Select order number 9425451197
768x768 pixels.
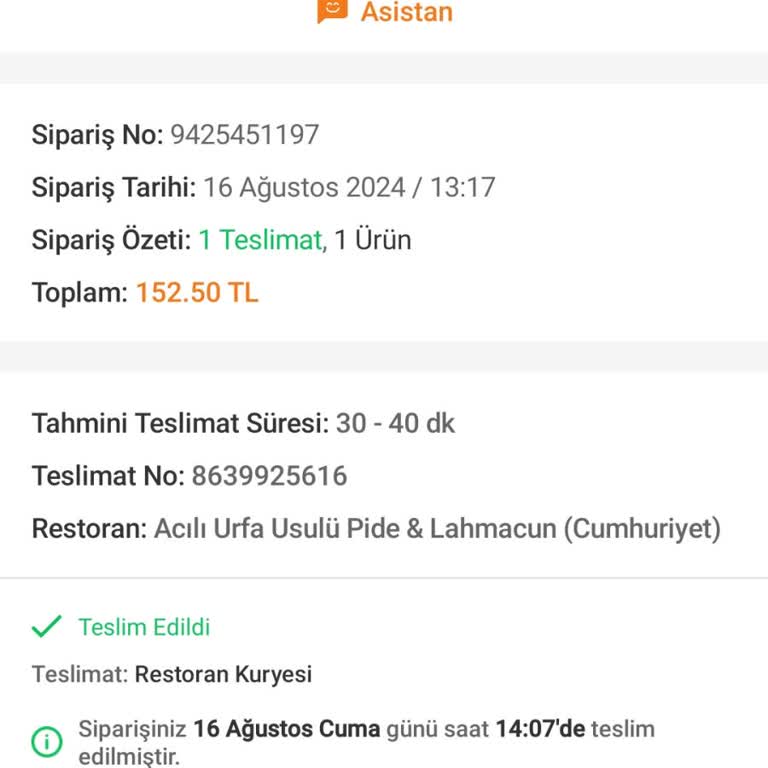click(245, 134)
